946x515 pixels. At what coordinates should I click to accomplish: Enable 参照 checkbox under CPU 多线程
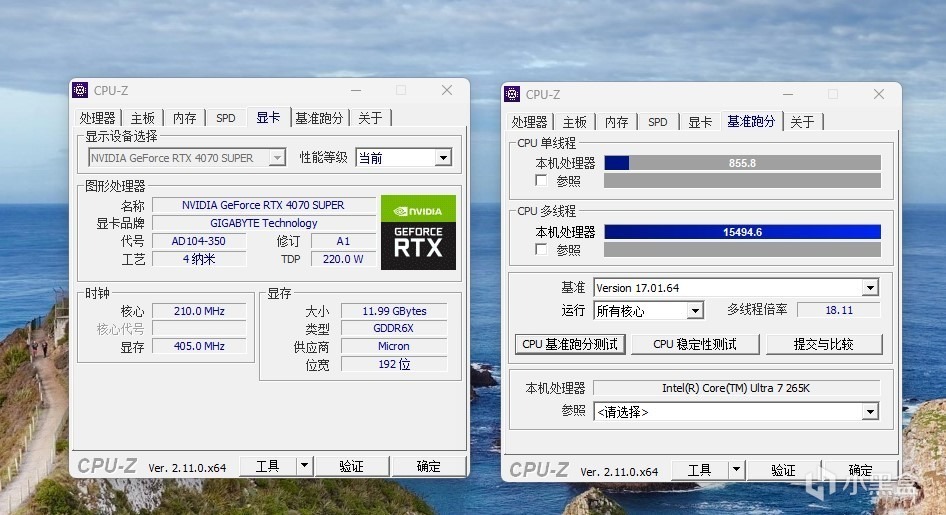click(x=541, y=249)
